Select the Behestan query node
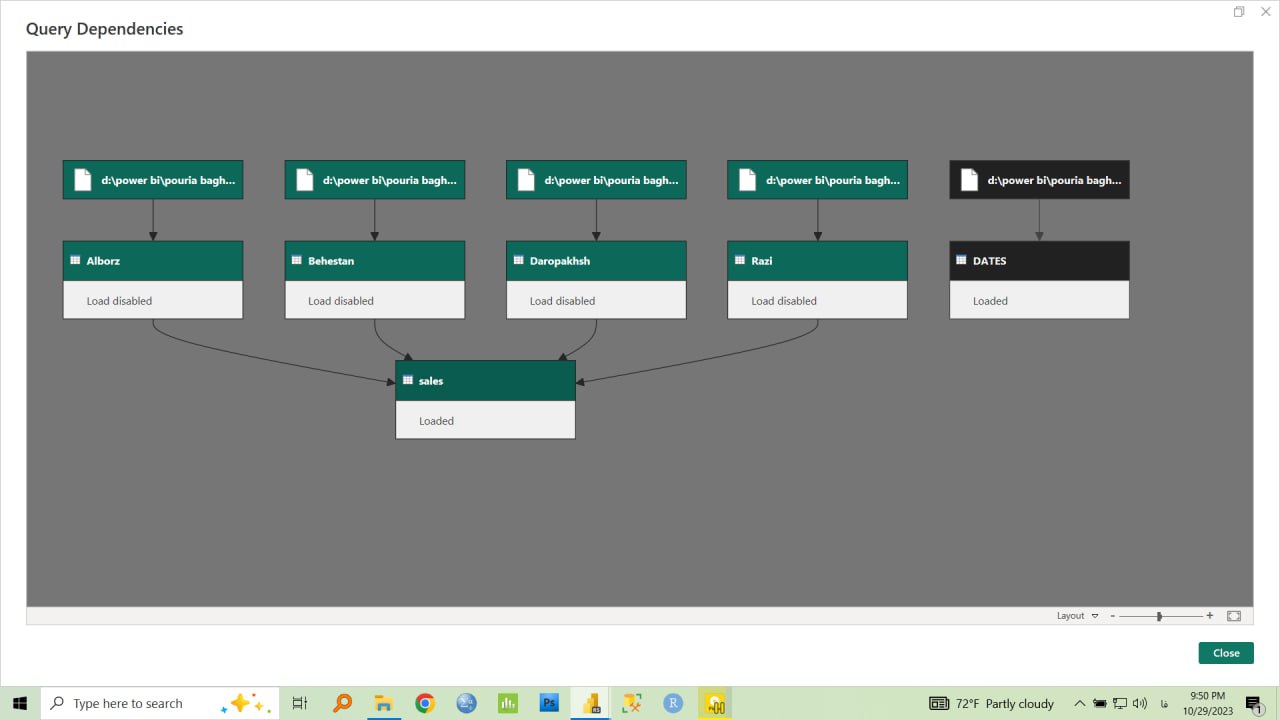The width and height of the screenshot is (1280, 720). [374, 261]
